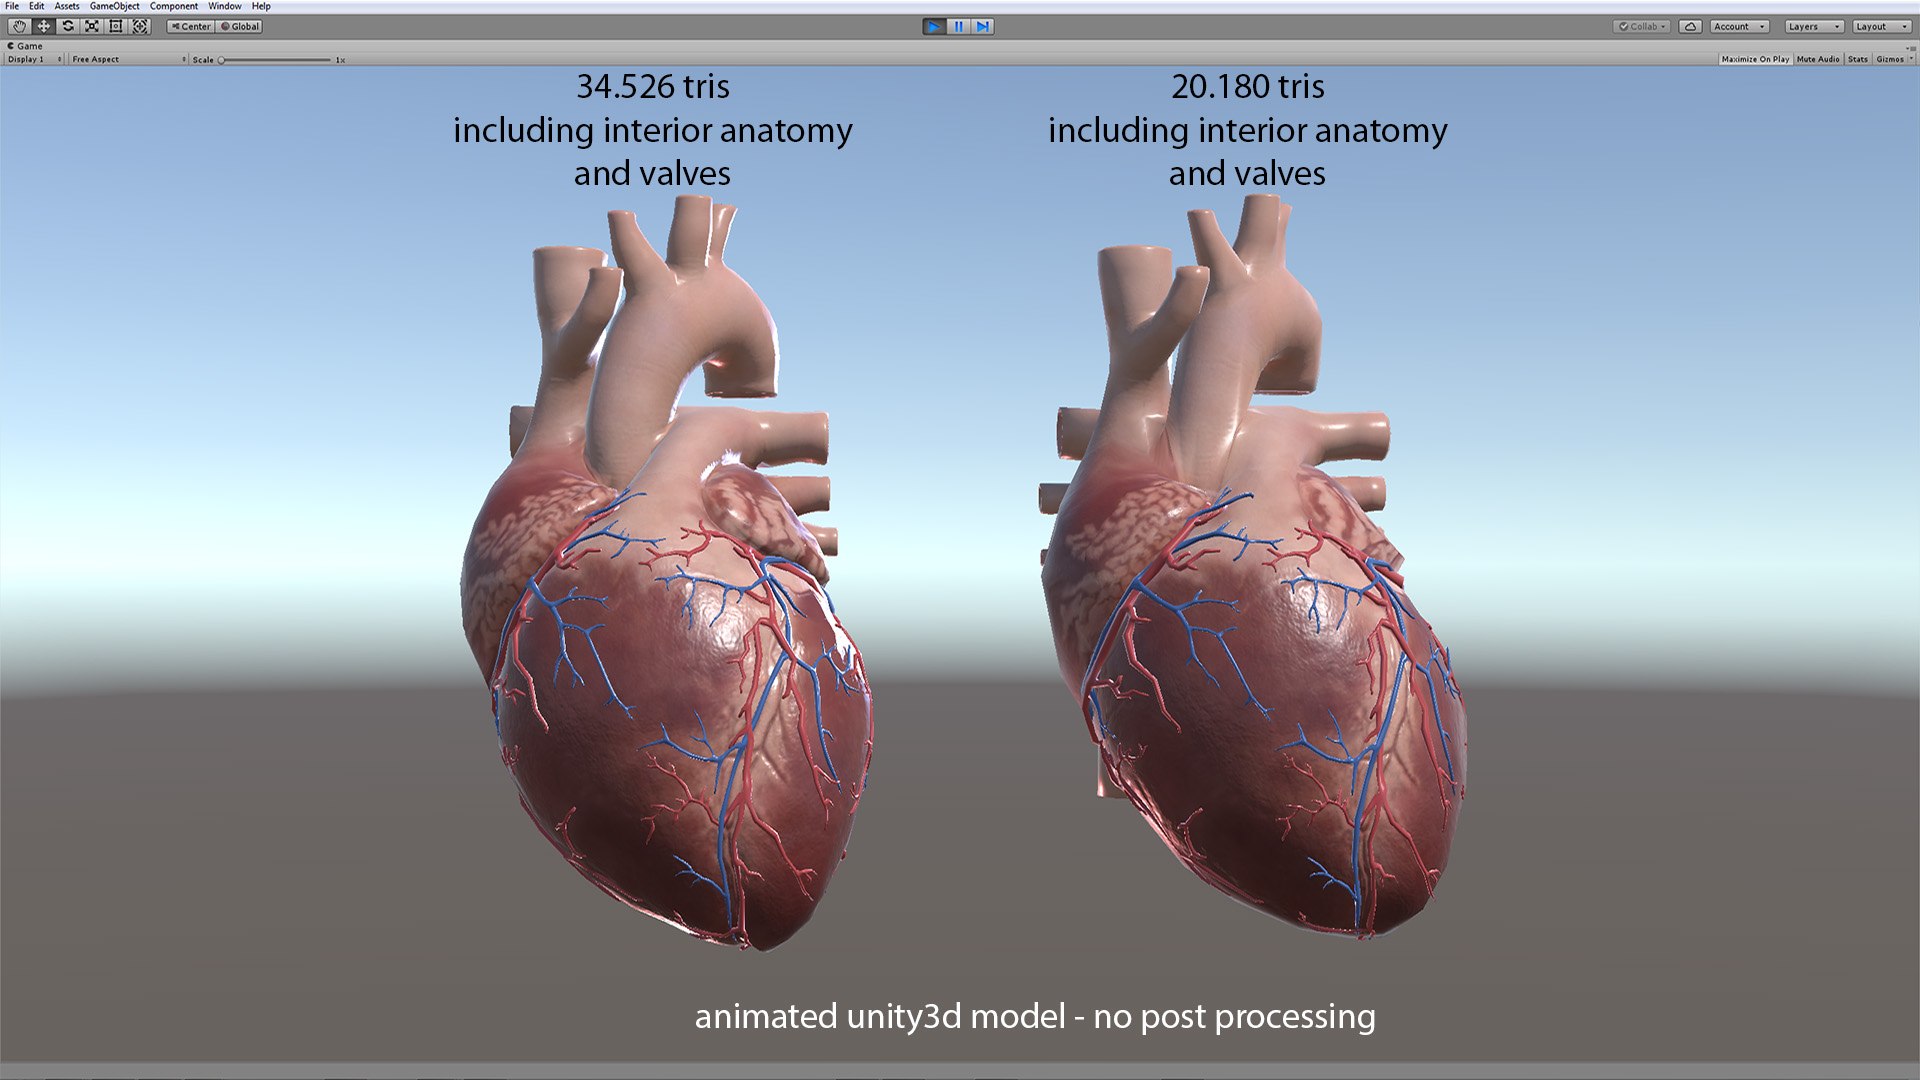Toggle Center pivot mode
The height and width of the screenshot is (1080, 1920).
(190, 26)
